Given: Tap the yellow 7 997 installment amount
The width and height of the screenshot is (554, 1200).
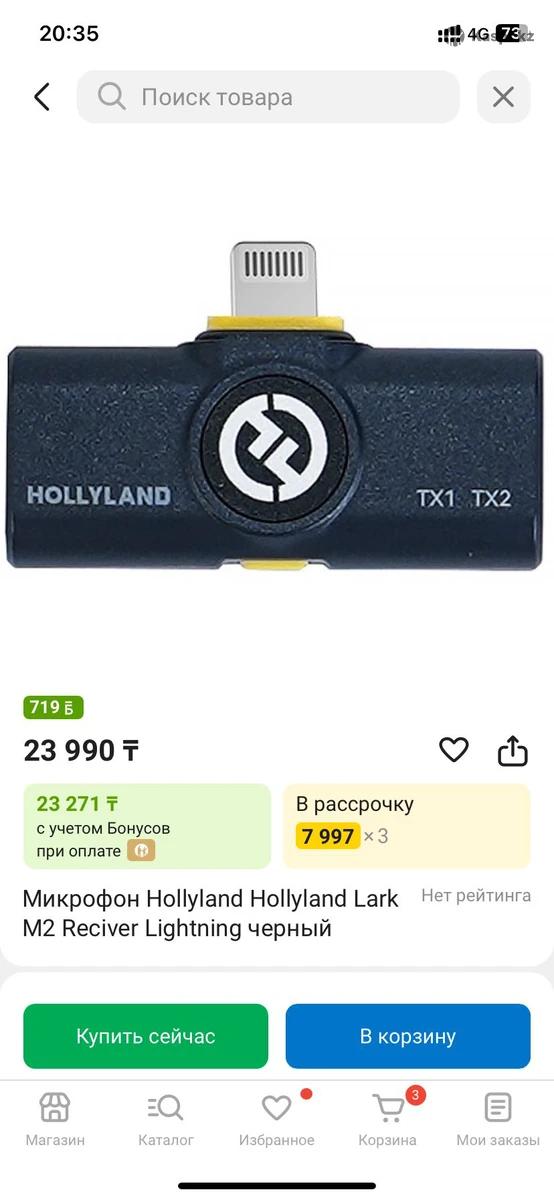Looking at the screenshot, I should tap(327, 836).
